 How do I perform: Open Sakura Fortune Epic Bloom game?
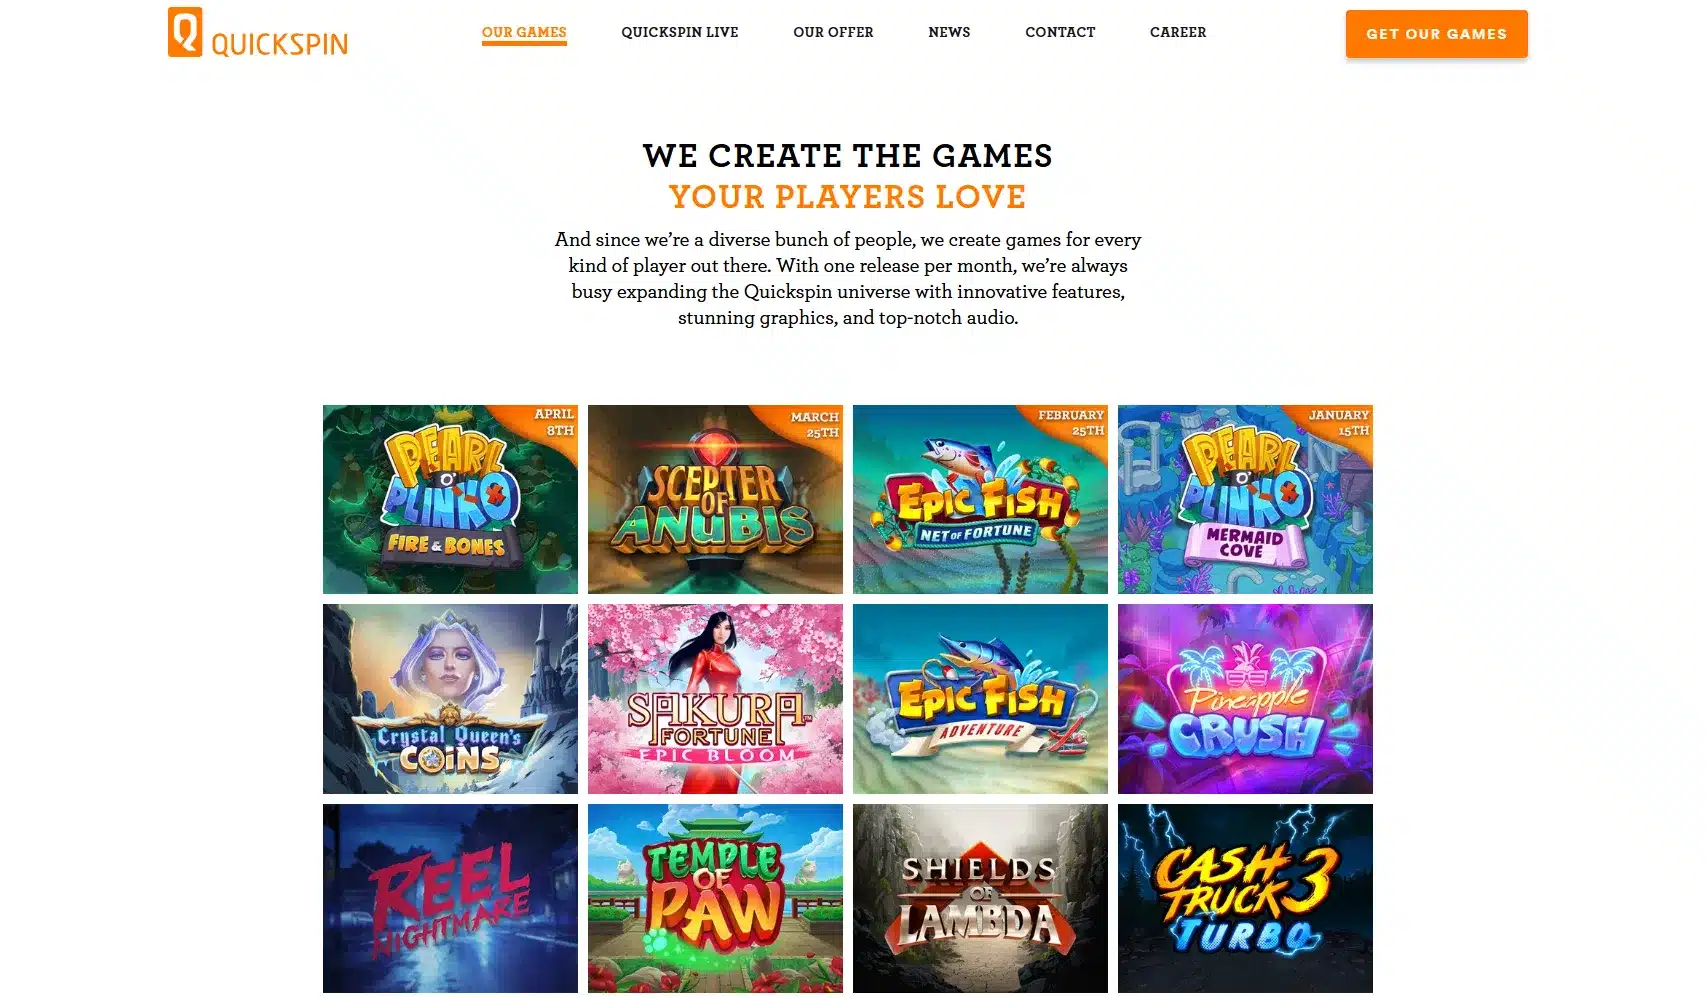(x=715, y=699)
